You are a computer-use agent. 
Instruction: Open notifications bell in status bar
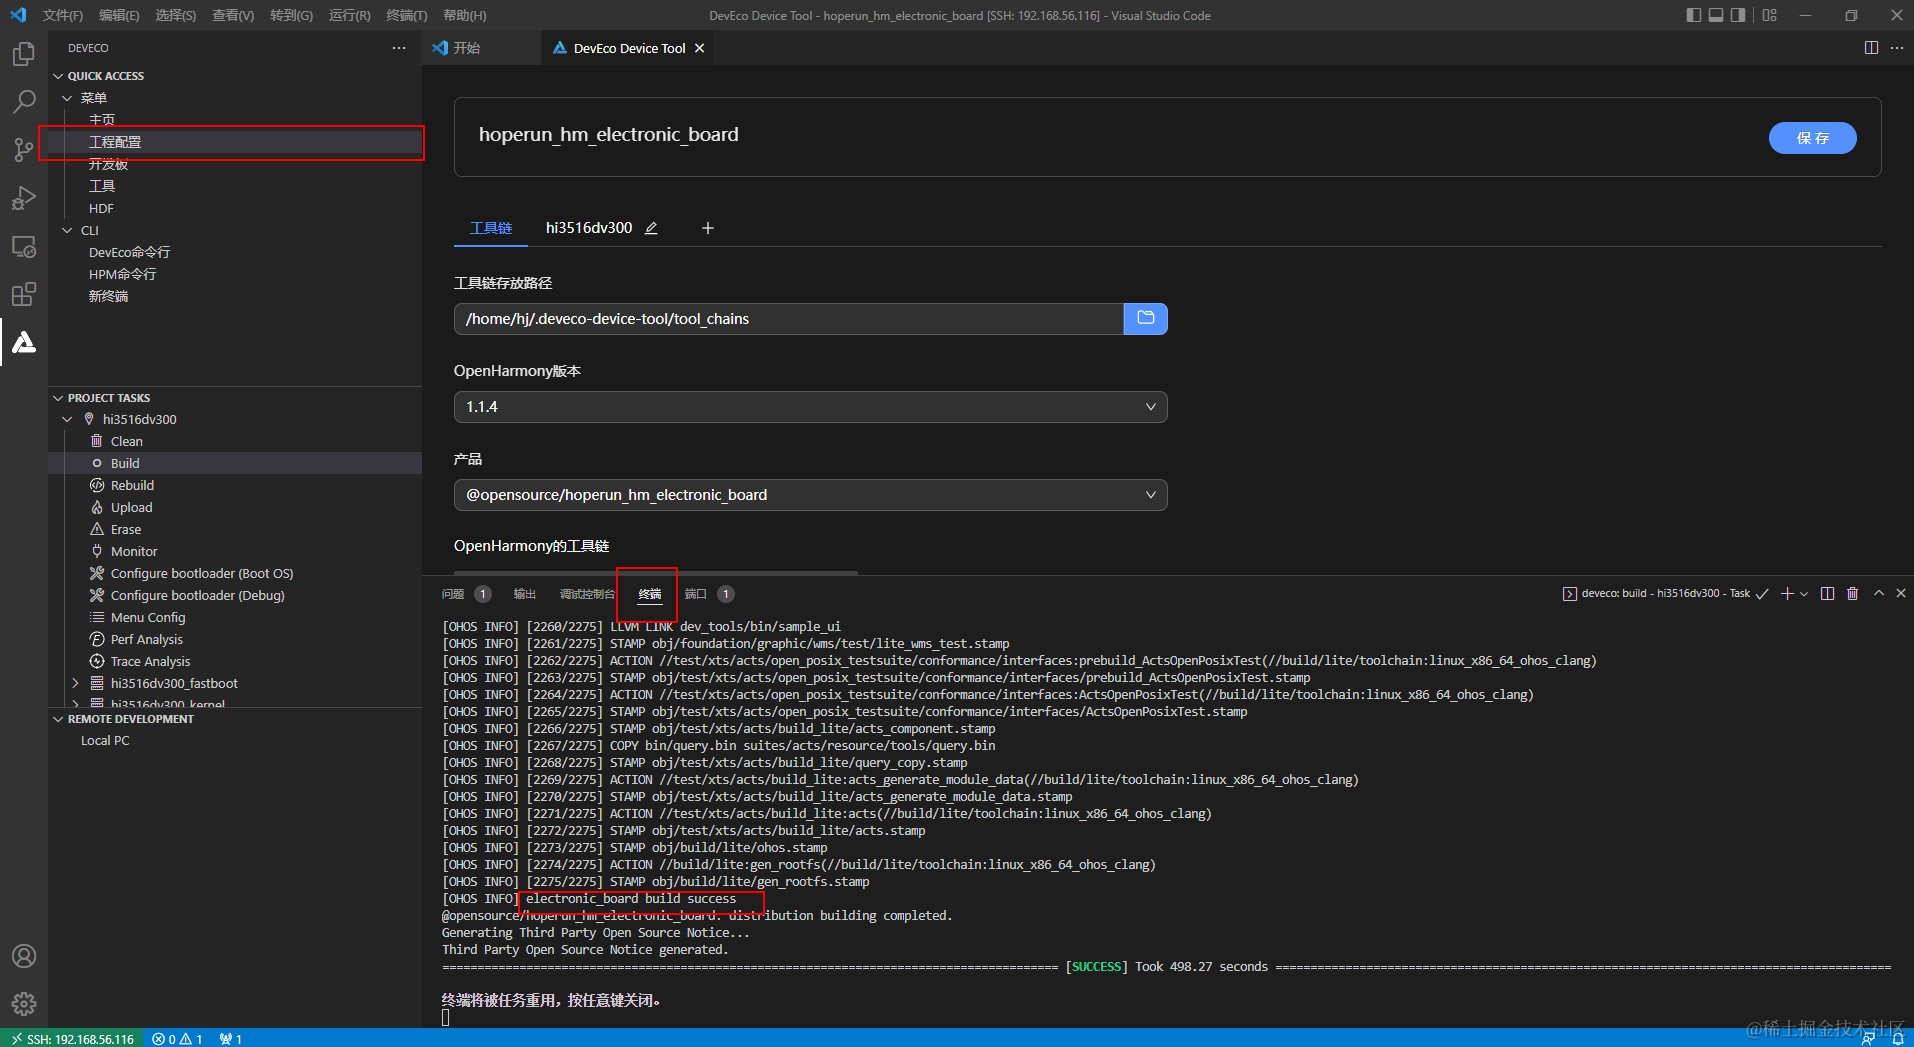[1898, 1038]
